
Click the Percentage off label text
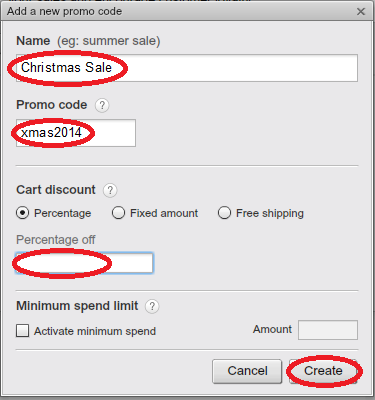[56, 240]
